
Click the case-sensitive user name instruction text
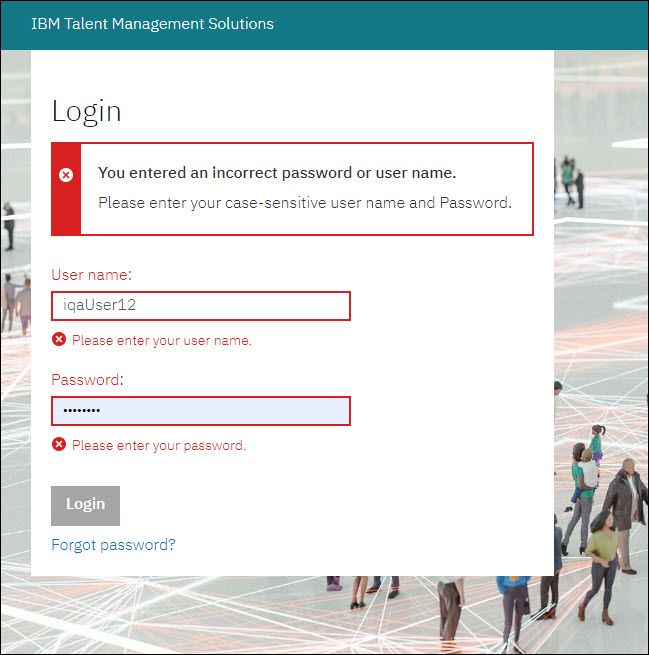304,203
